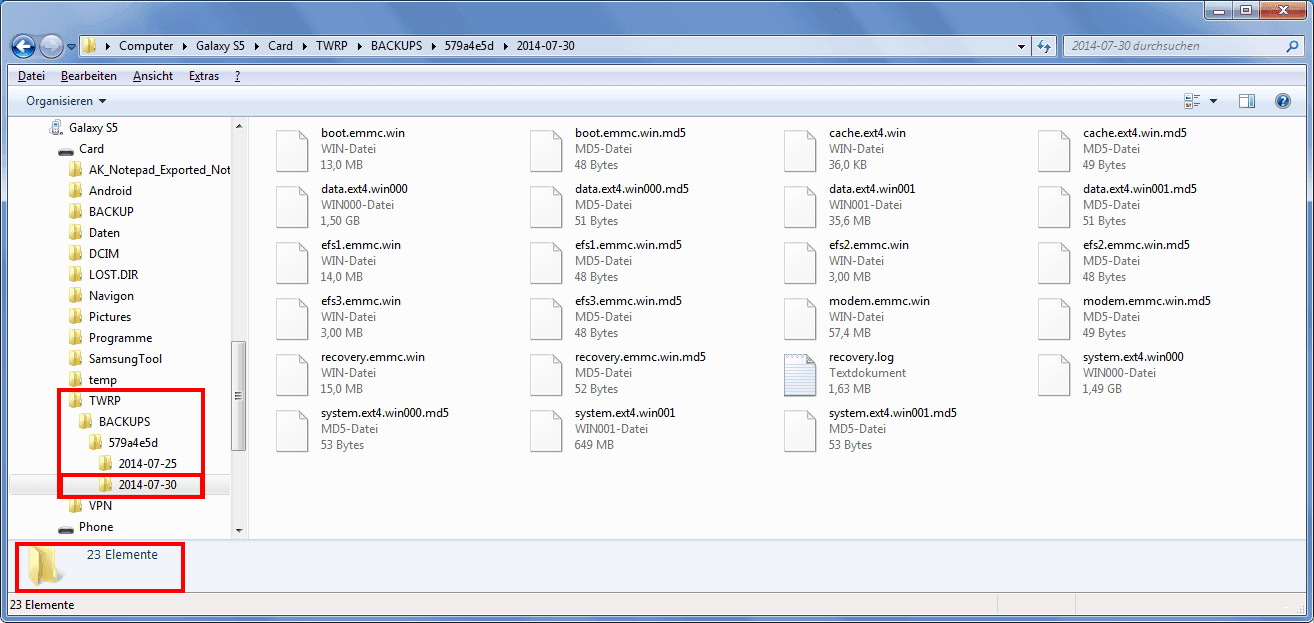Open the Bearbeiten menu
This screenshot has height=623, width=1314.
coord(88,76)
